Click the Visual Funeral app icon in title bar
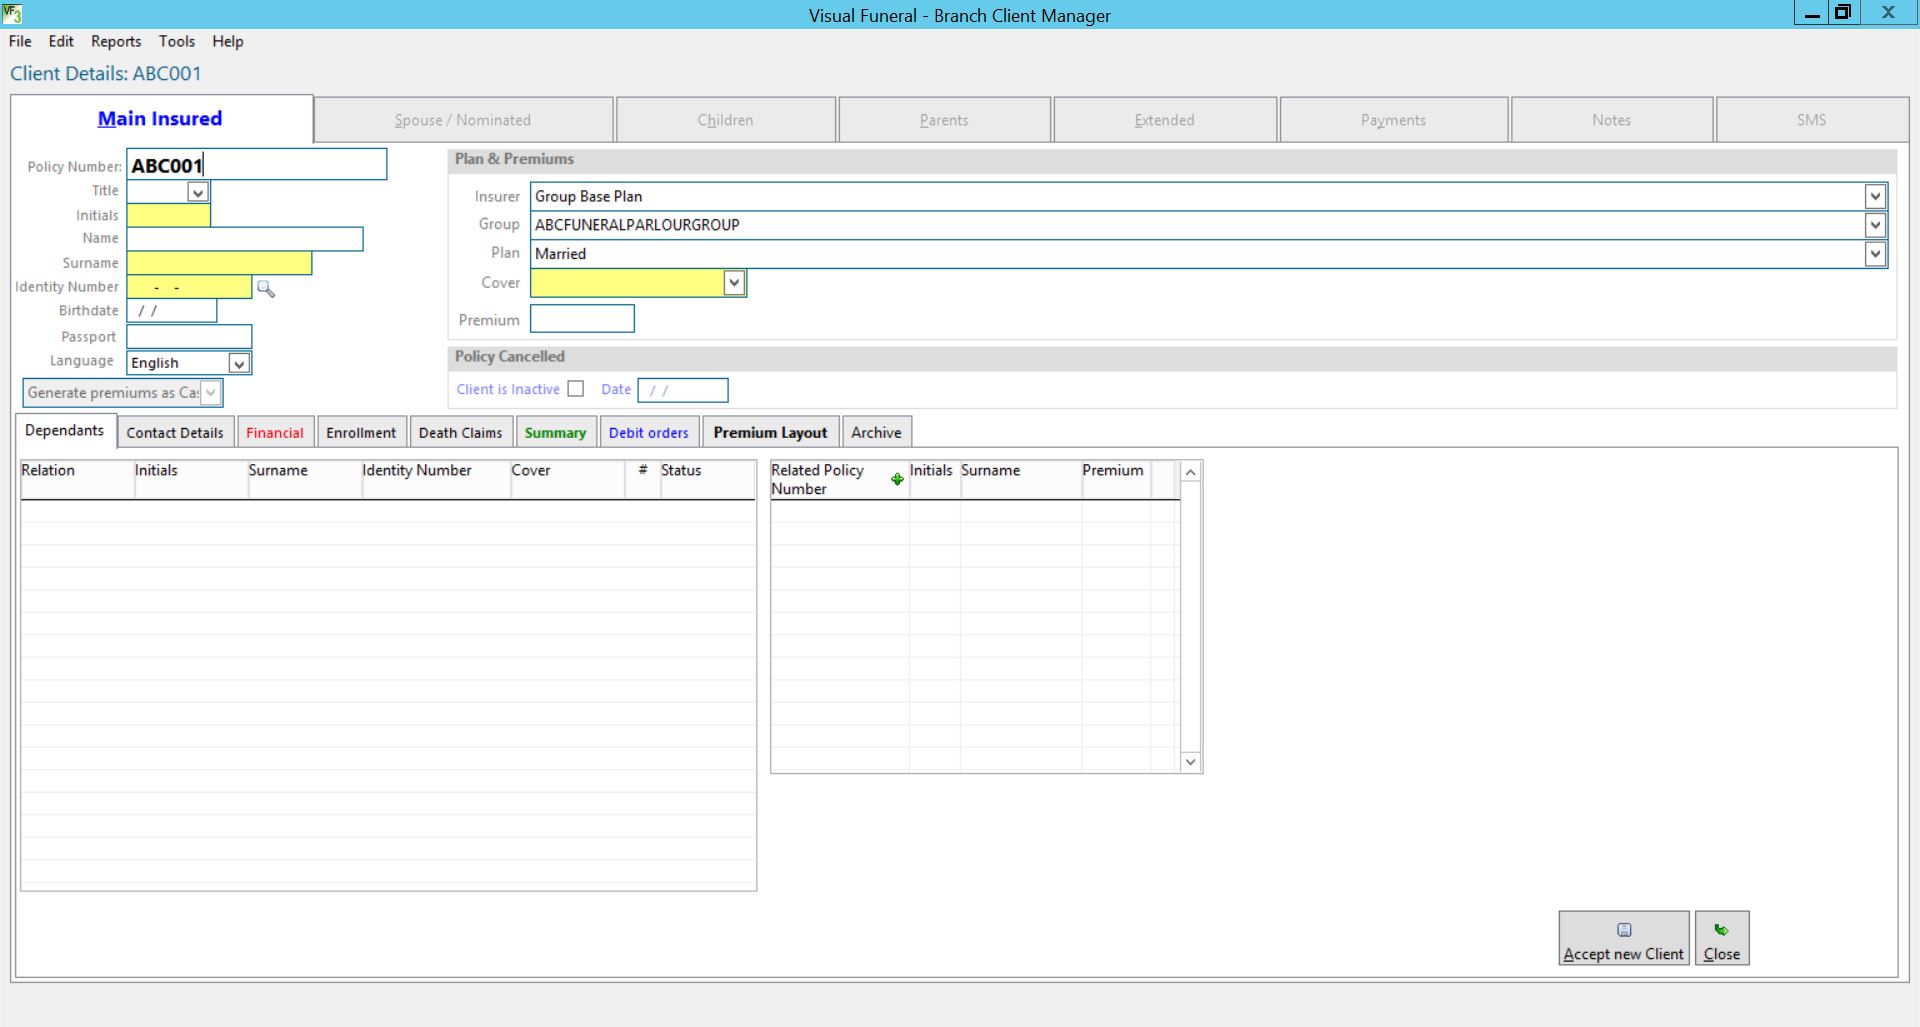The width and height of the screenshot is (1920, 1027). coord(12,14)
